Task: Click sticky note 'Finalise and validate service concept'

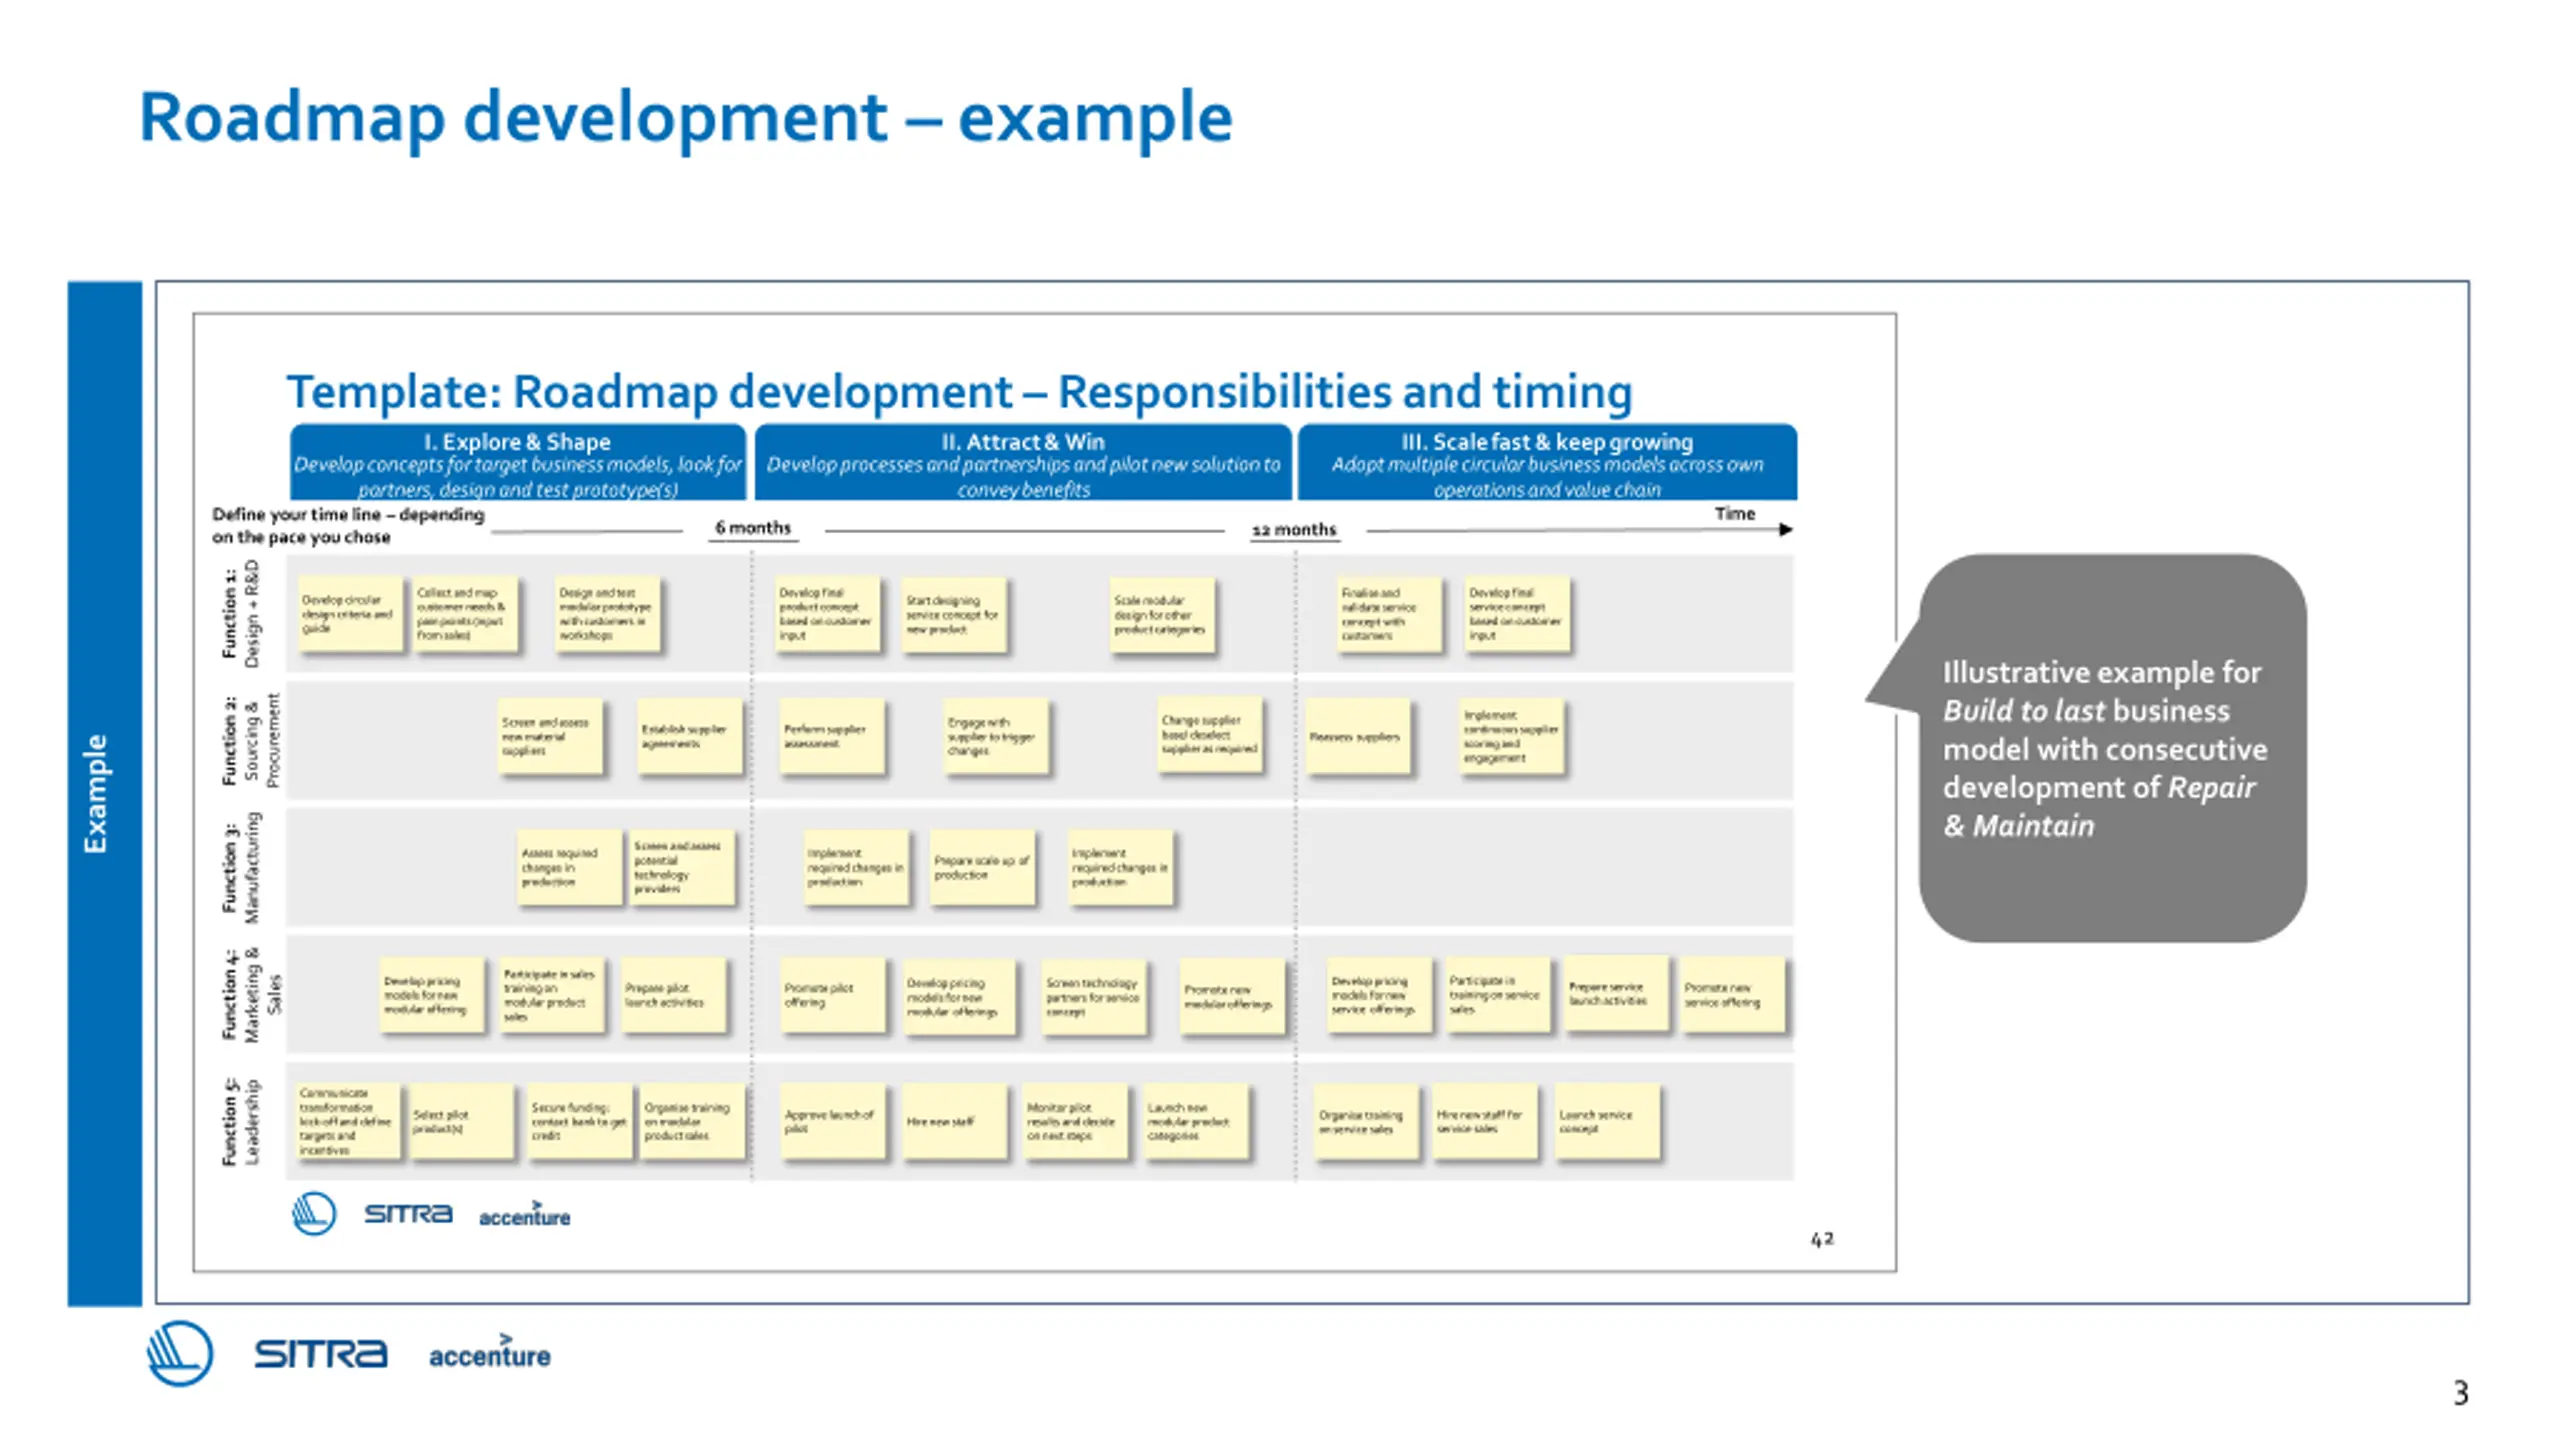Action: coord(1390,614)
